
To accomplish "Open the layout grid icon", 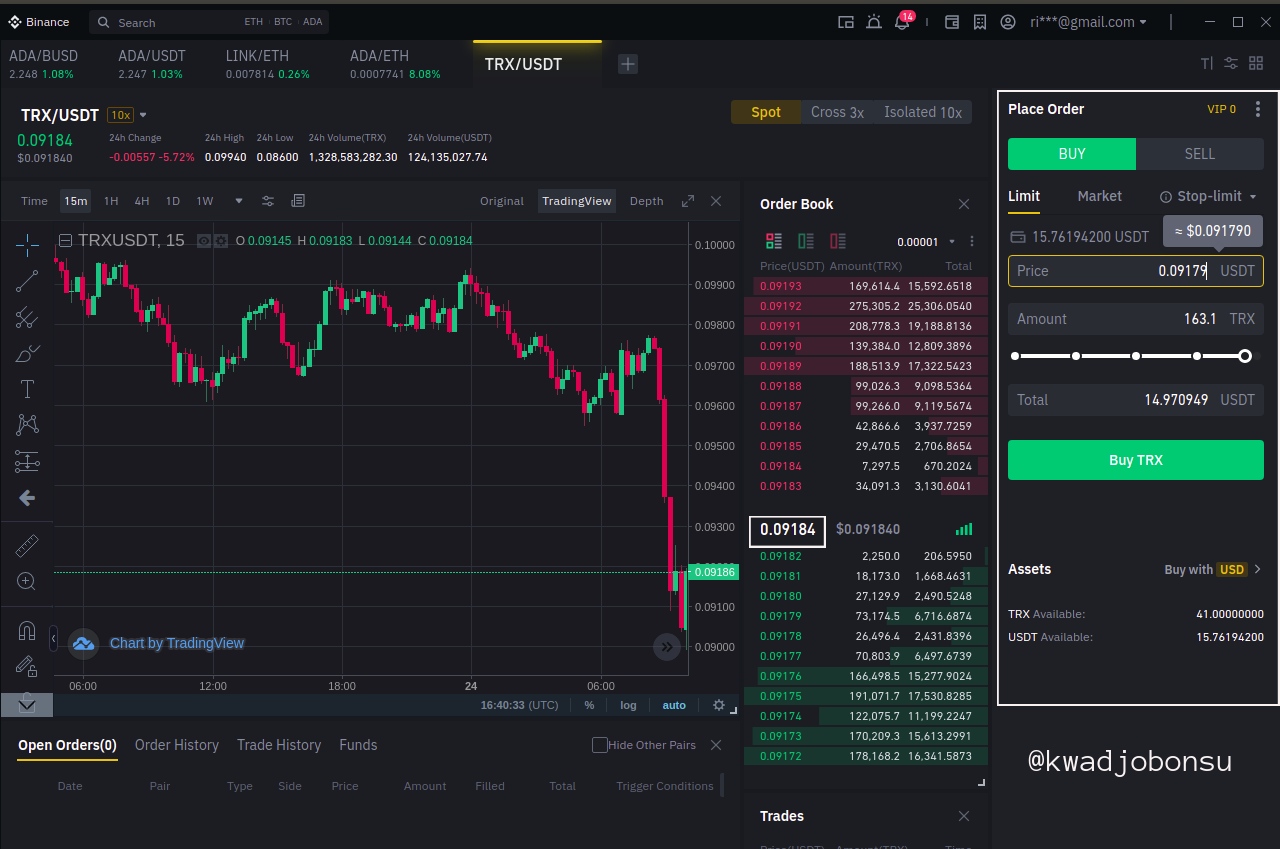I will coord(1256,63).
